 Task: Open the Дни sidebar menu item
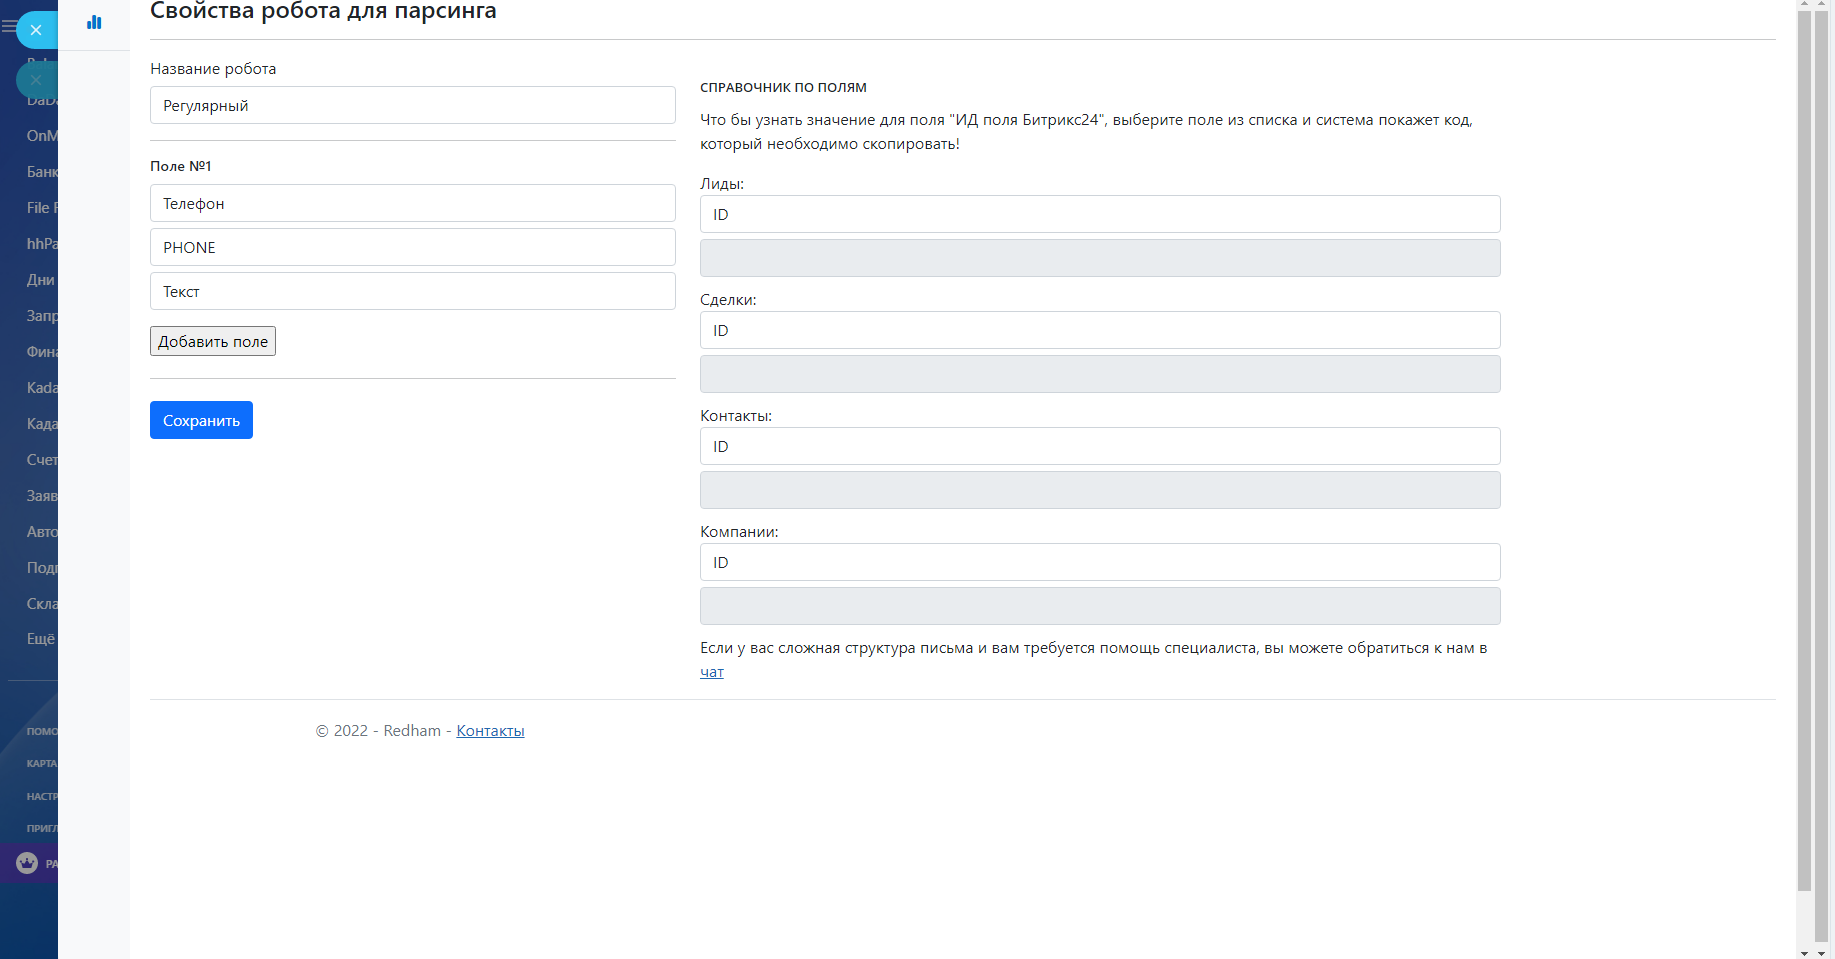(41, 280)
